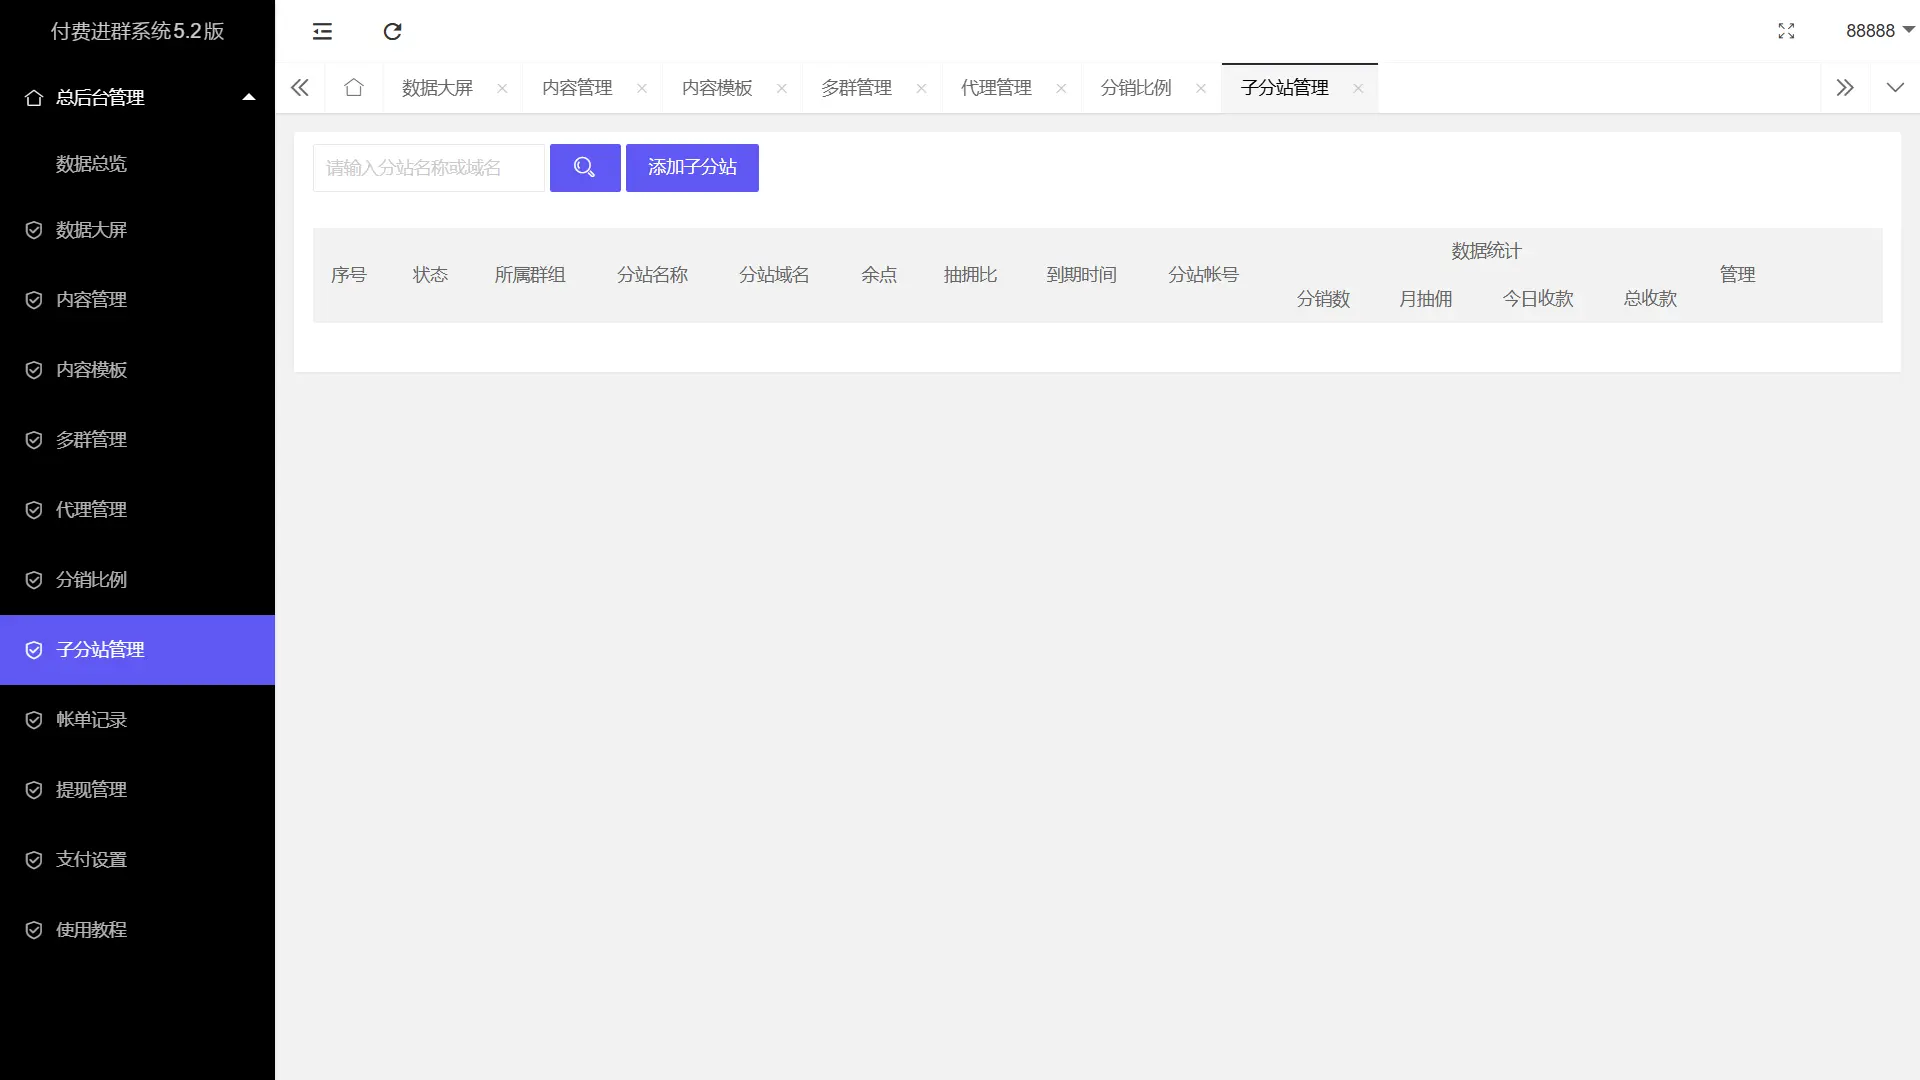Toggle fullscreen mode icon
The height and width of the screenshot is (1080, 1920).
[1786, 31]
